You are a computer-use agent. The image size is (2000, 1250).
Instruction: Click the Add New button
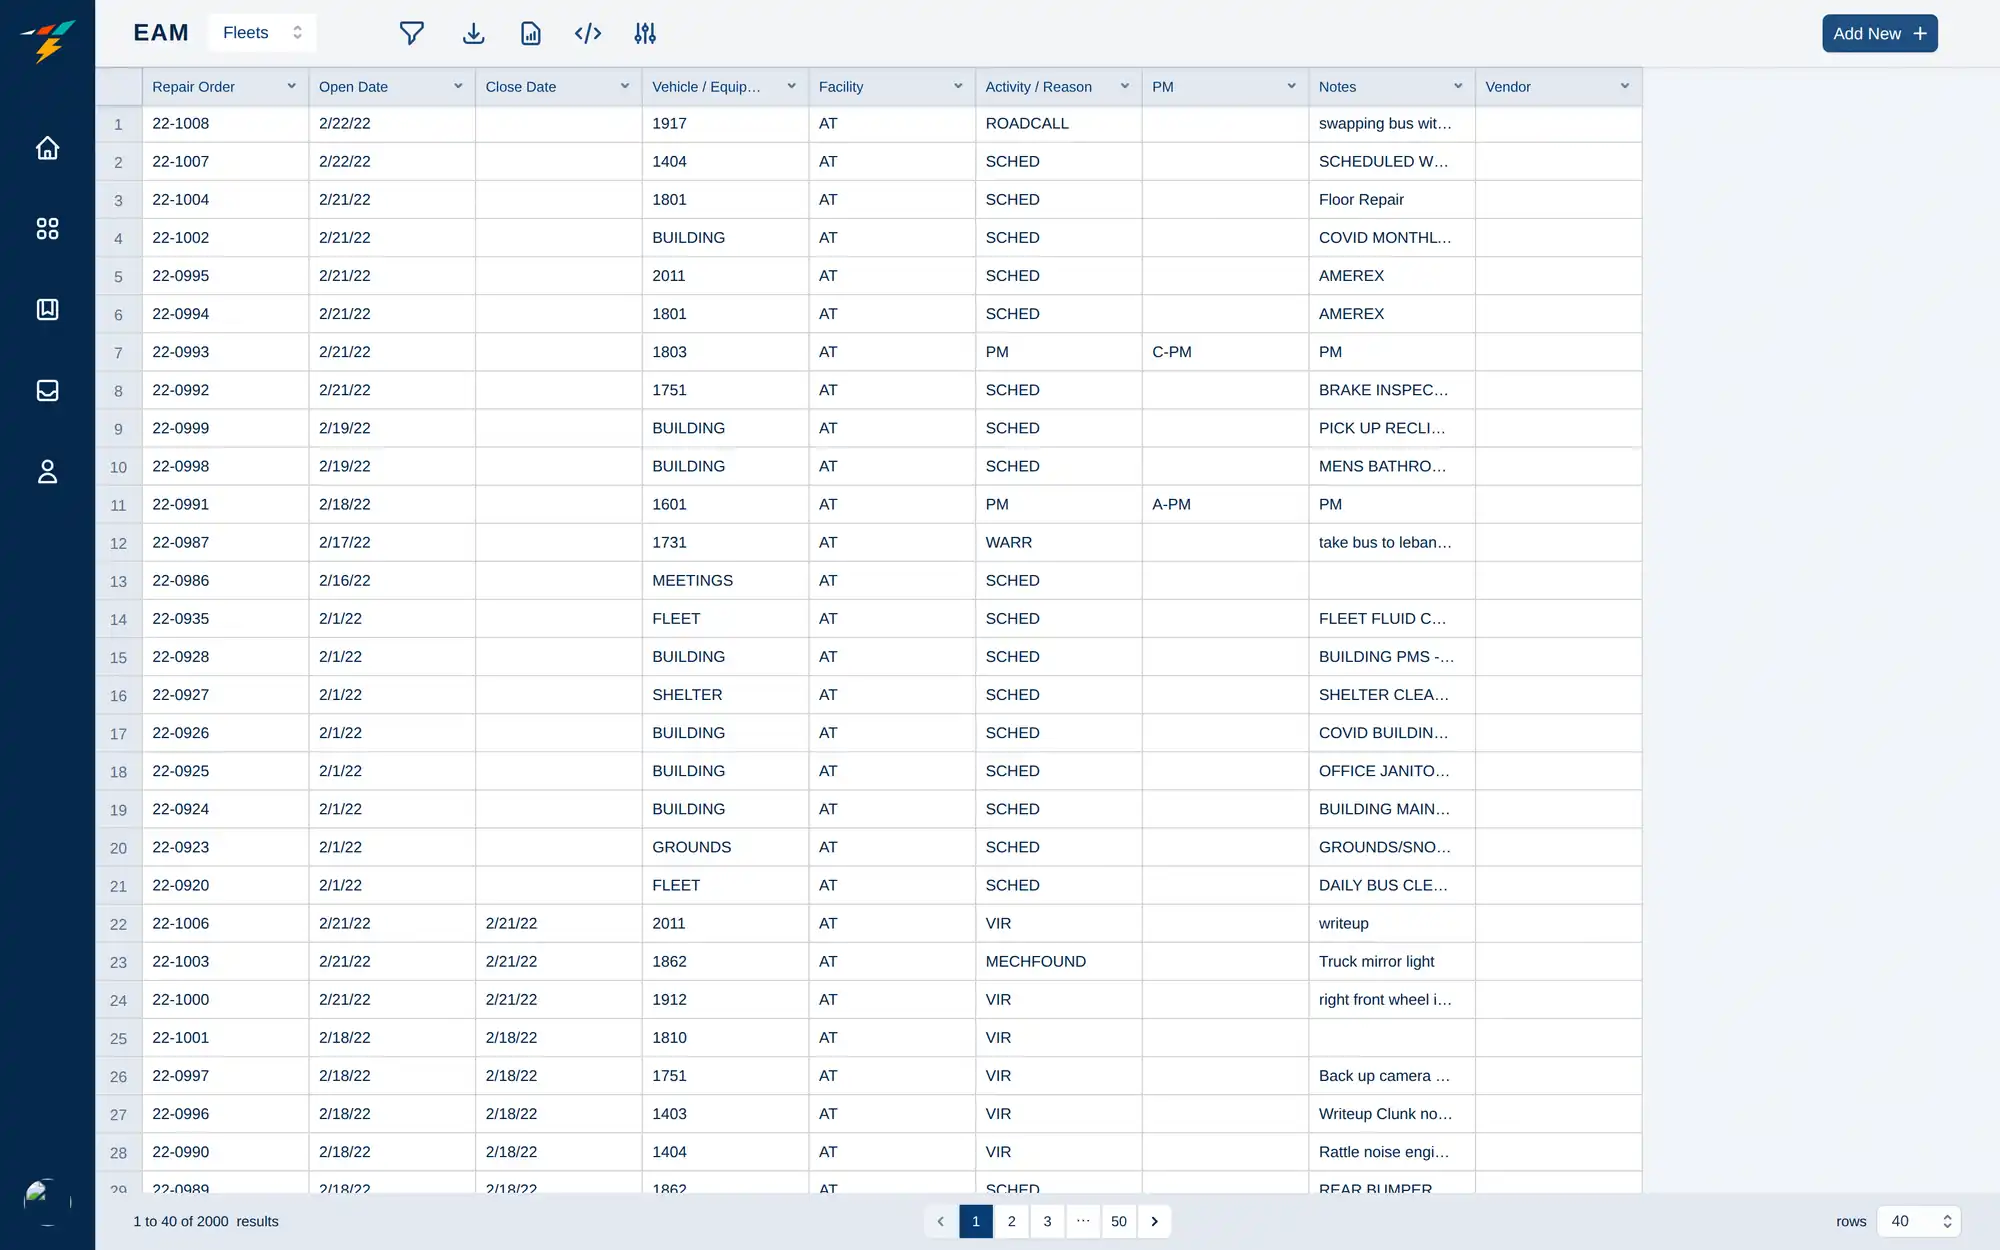point(1879,33)
